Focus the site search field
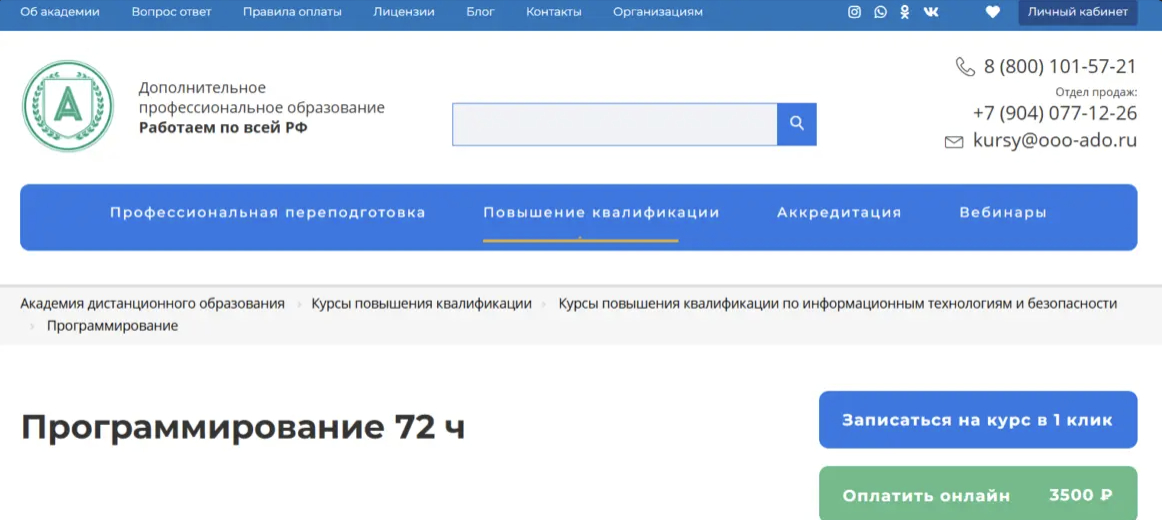Viewport: 1162px width, 520px height. pyautogui.click(x=614, y=124)
